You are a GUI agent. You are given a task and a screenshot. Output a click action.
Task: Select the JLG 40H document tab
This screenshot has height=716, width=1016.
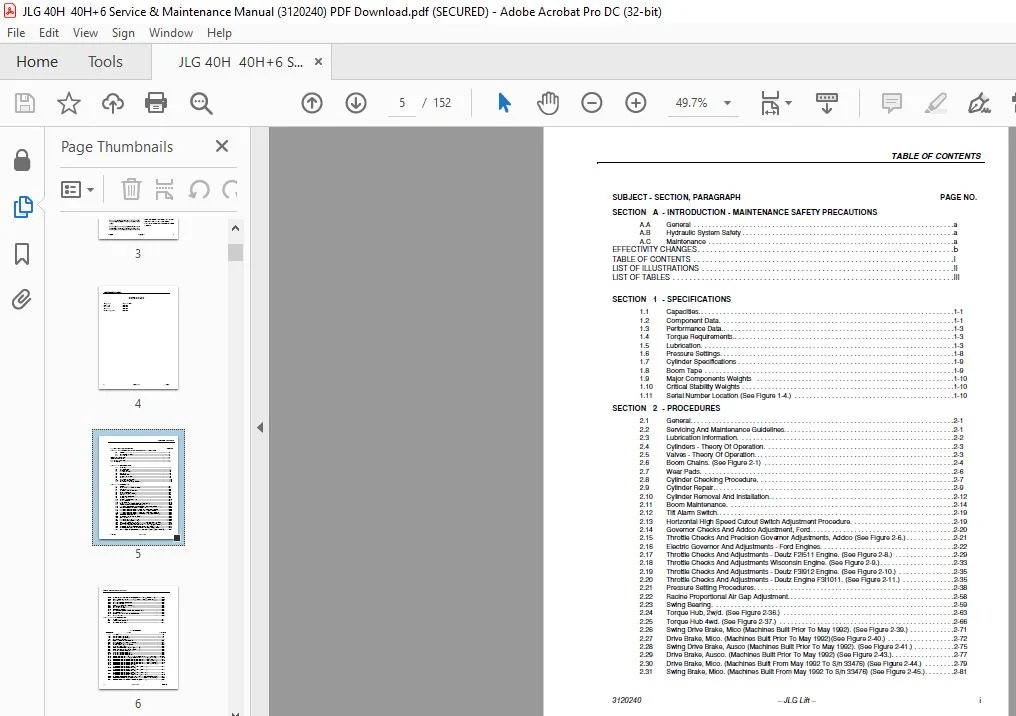[x=240, y=62]
